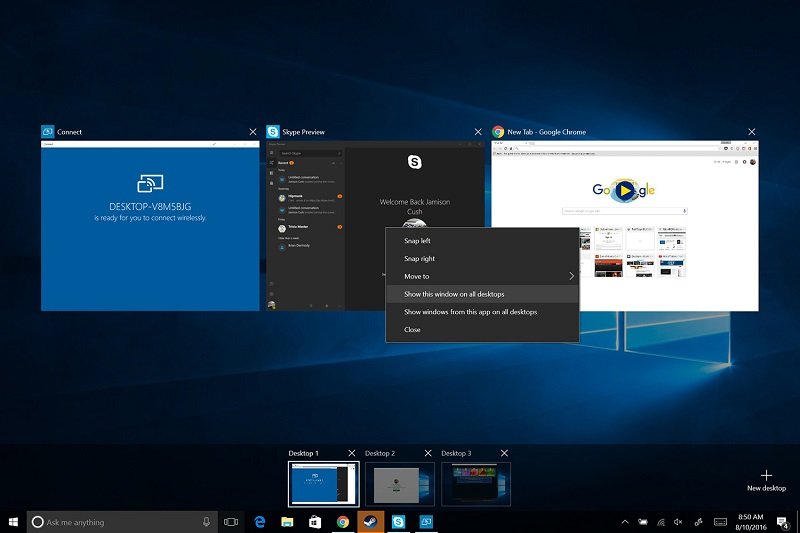
Task: Click the New desktop button
Action: (x=766, y=480)
